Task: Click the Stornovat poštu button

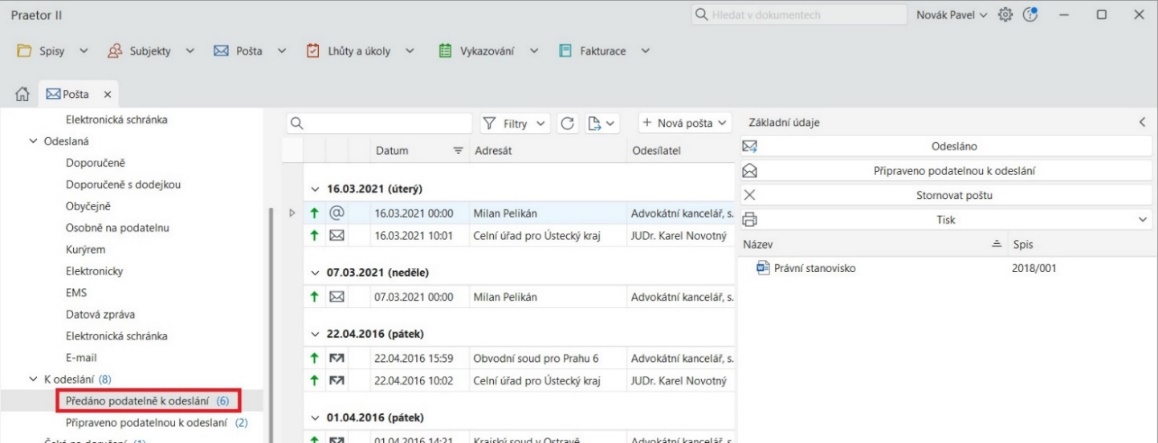Action: pos(946,195)
